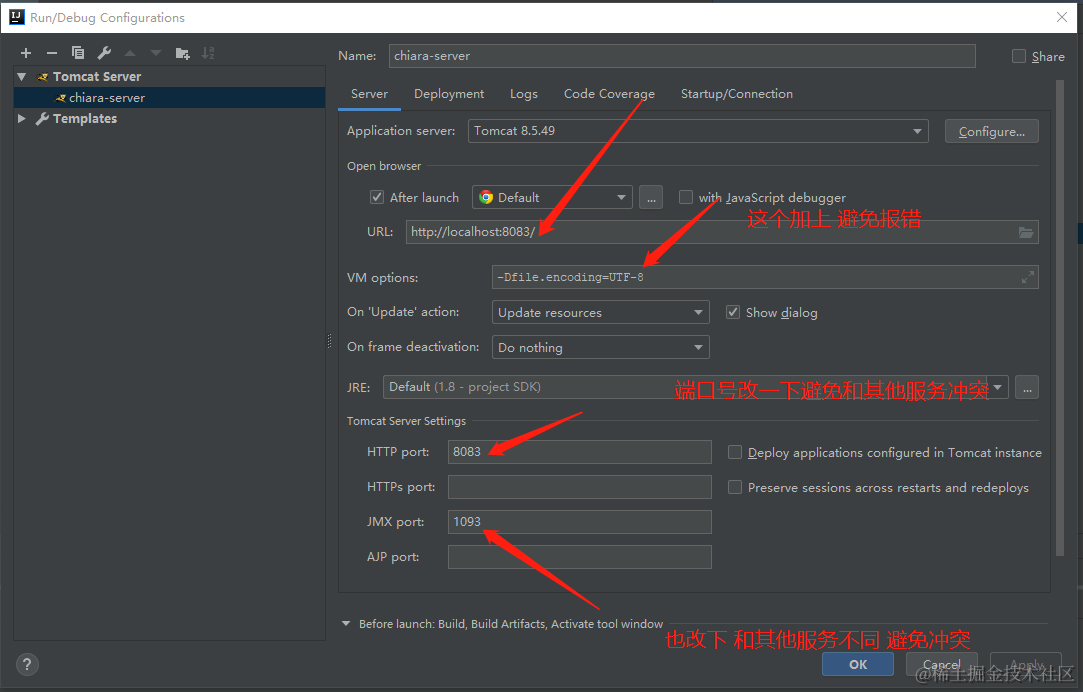
Task: Check Deploy applications configured in Tomcat instance
Action: tap(735, 452)
